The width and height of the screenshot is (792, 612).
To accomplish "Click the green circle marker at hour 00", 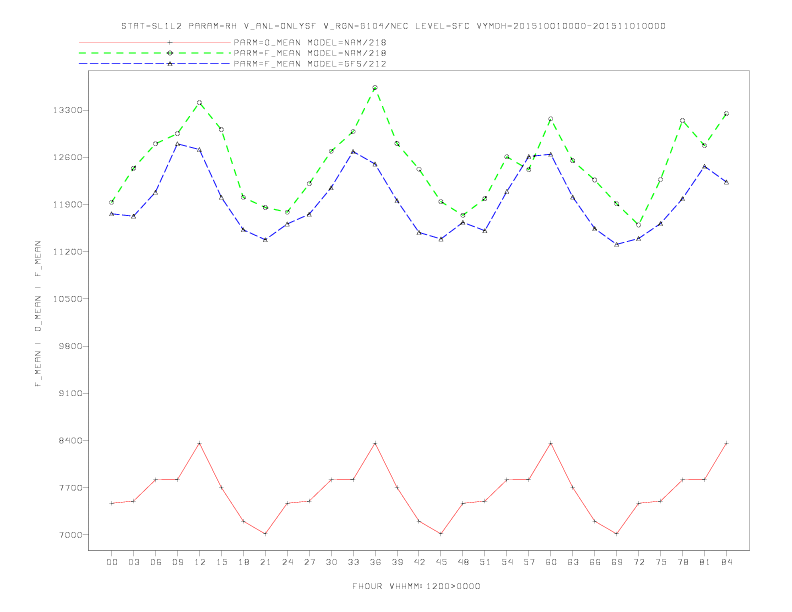I will [x=112, y=202].
